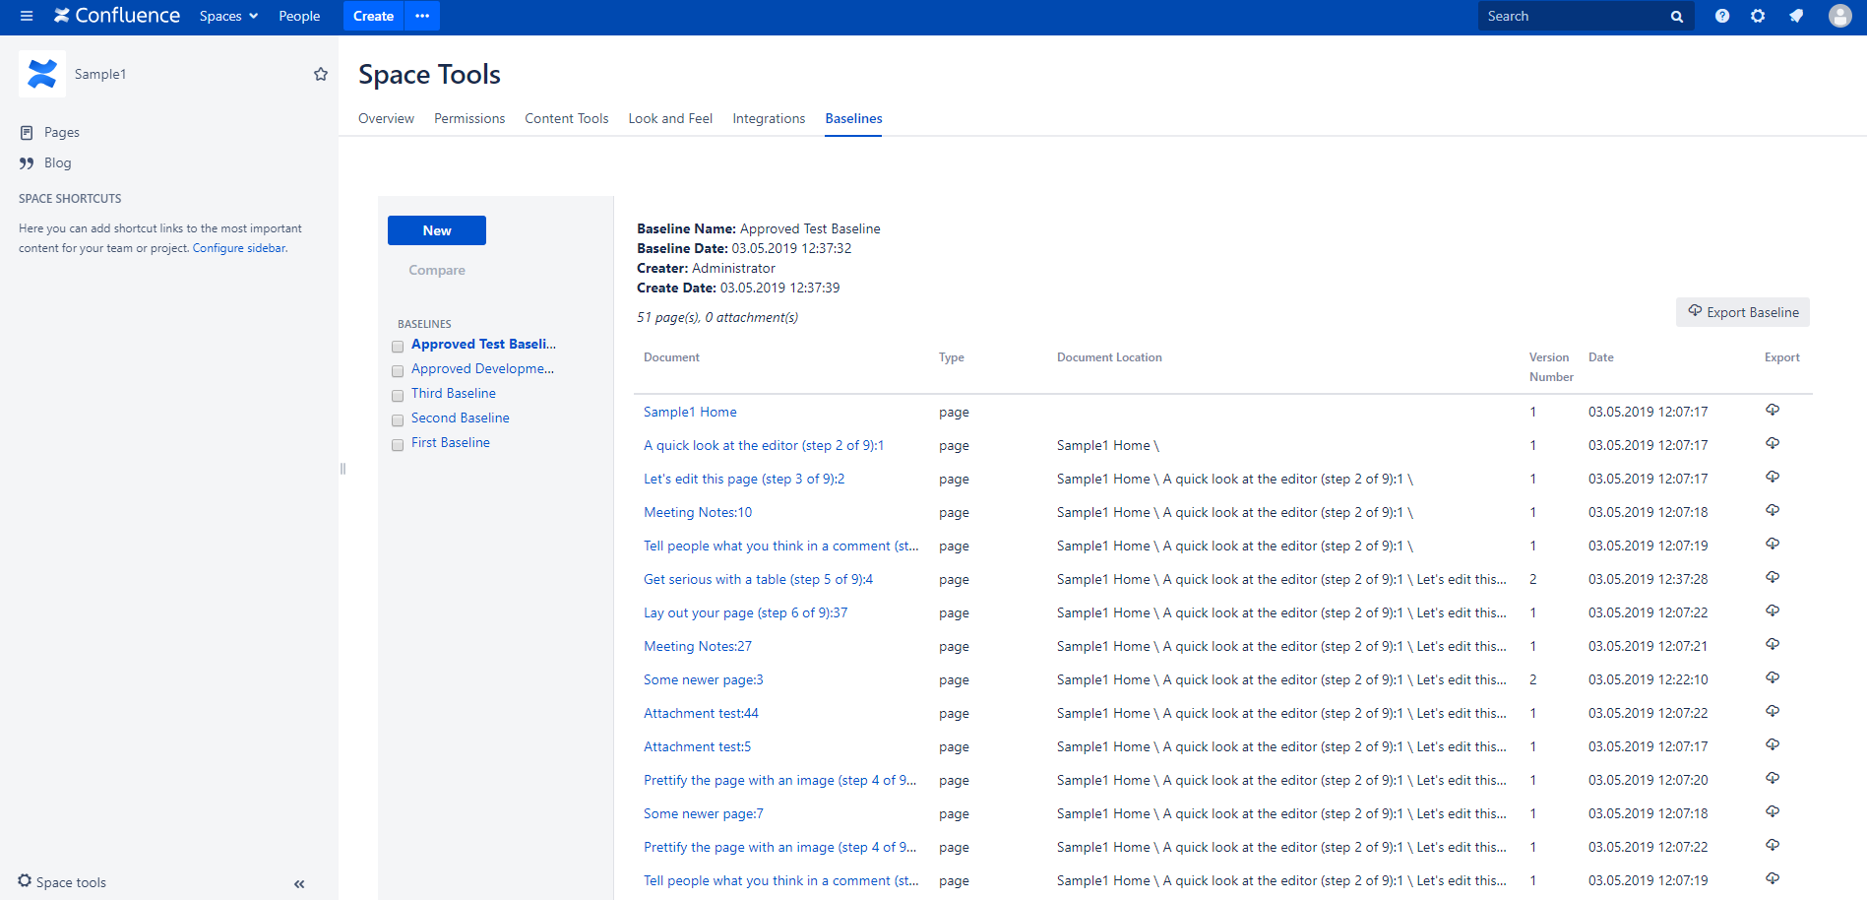Select the Approved Development baseline checkbox
This screenshot has height=900, width=1867.
click(398, 371)
